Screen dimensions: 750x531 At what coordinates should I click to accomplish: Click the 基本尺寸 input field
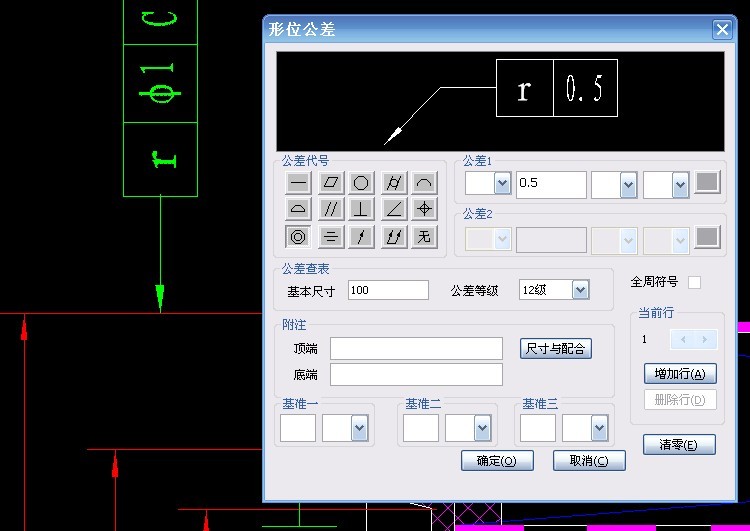(388, 290)
